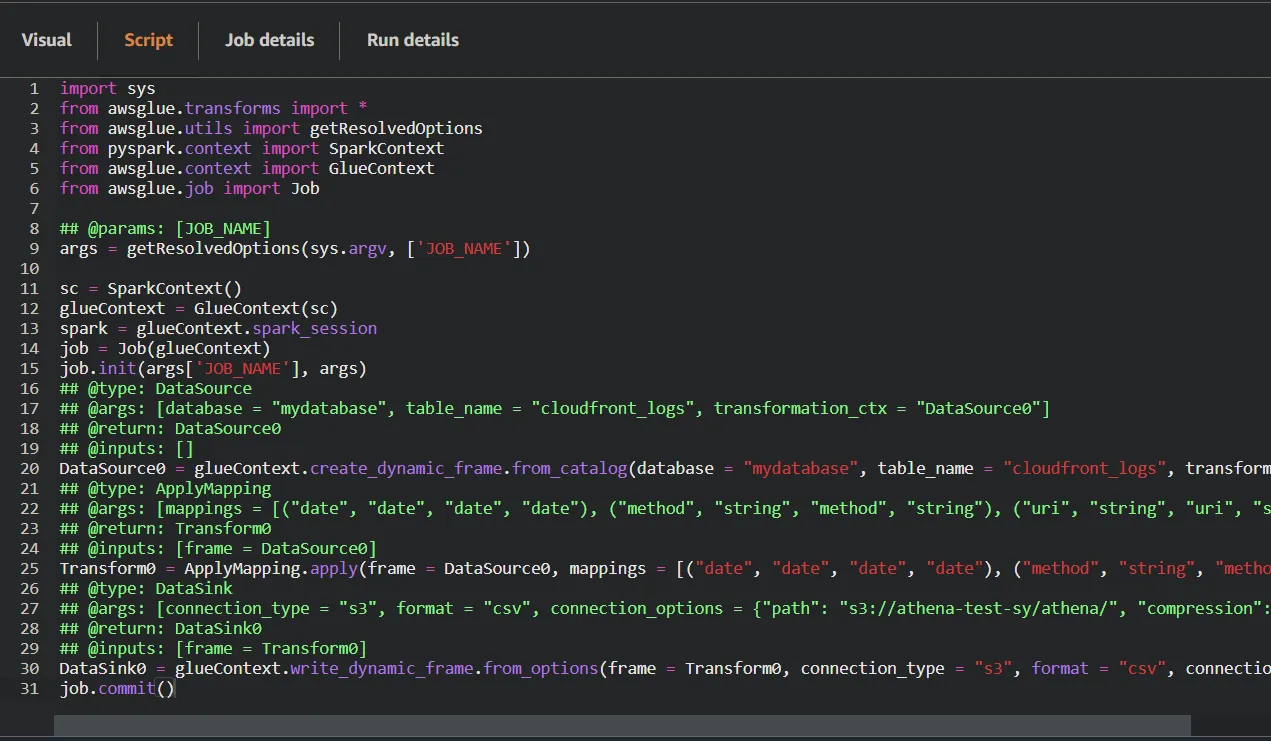Go to the Run details tab
The image size is (1271, 741).
click(x=412, y=40)
